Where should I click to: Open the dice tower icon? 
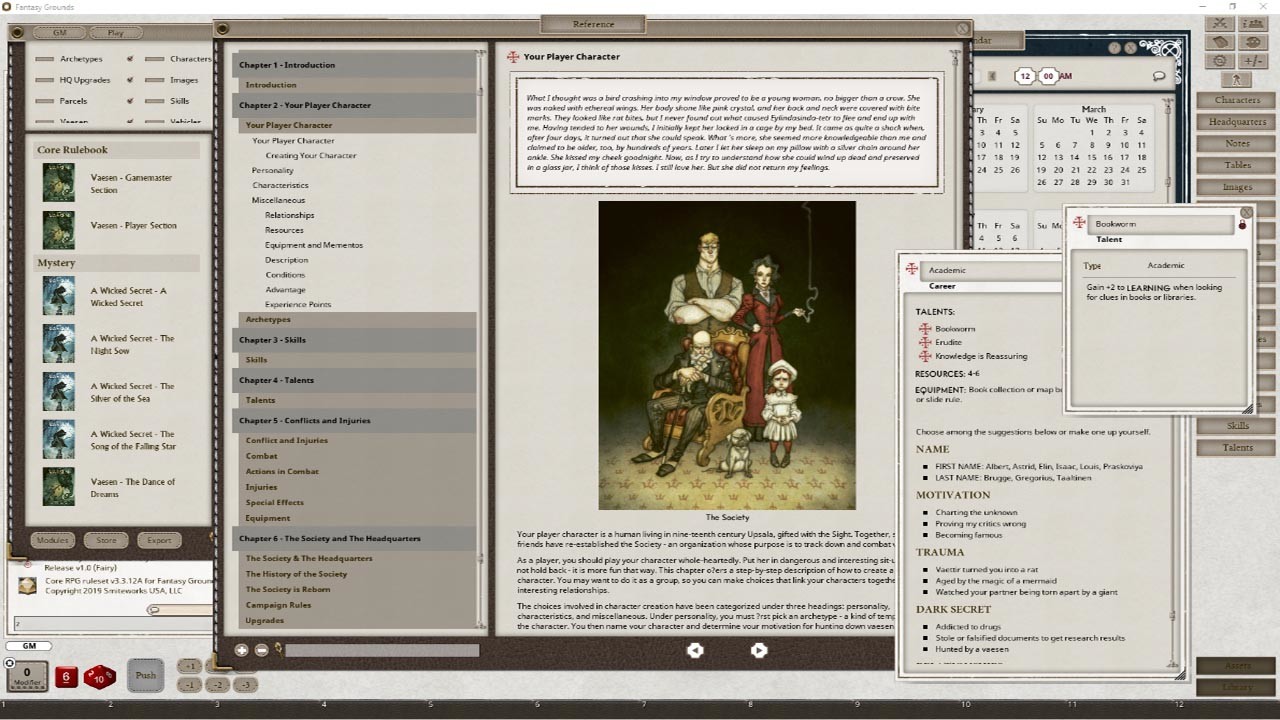1252,41
